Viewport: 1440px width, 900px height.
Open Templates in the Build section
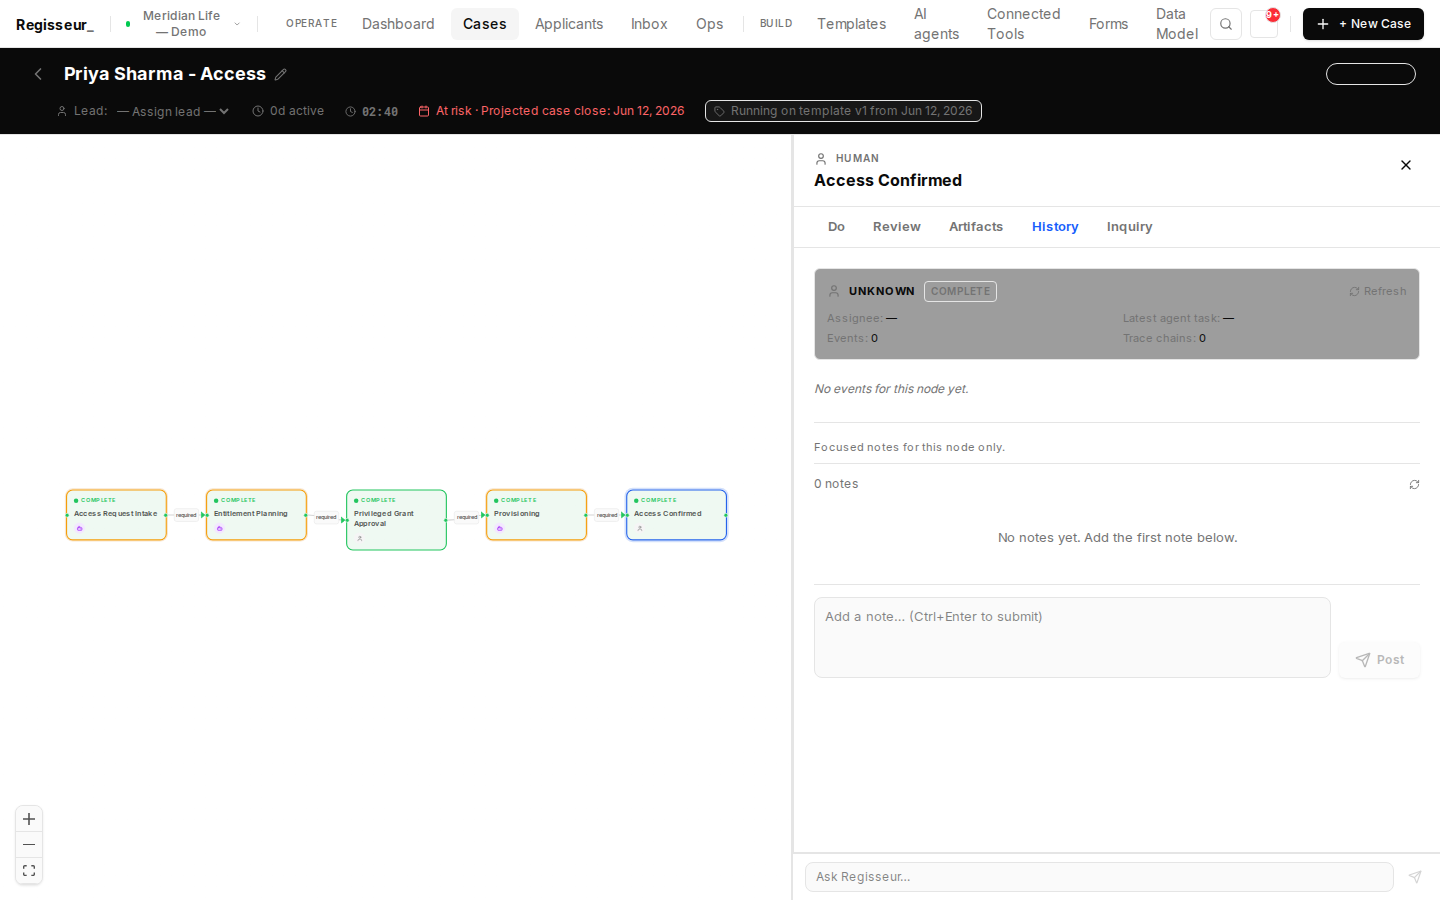click(x=851, y=24)
